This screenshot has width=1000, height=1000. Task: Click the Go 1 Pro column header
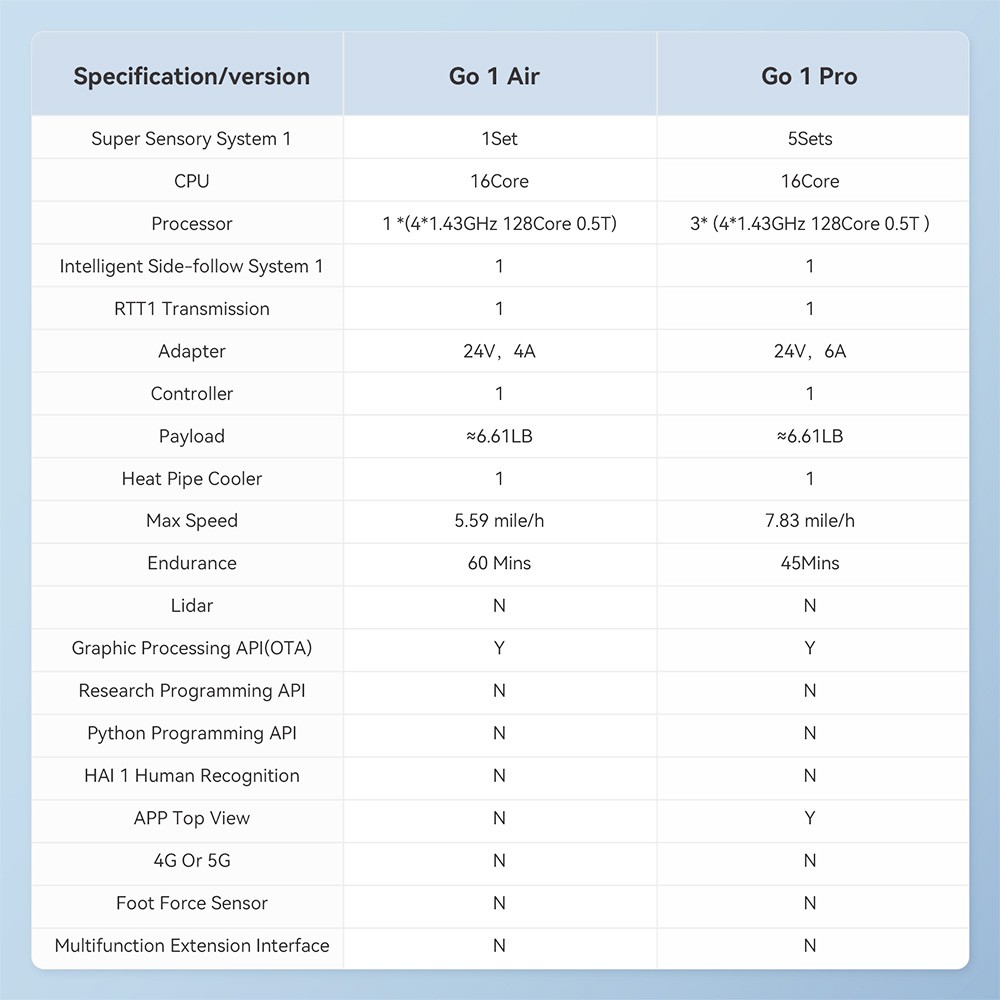coord(809,77)
